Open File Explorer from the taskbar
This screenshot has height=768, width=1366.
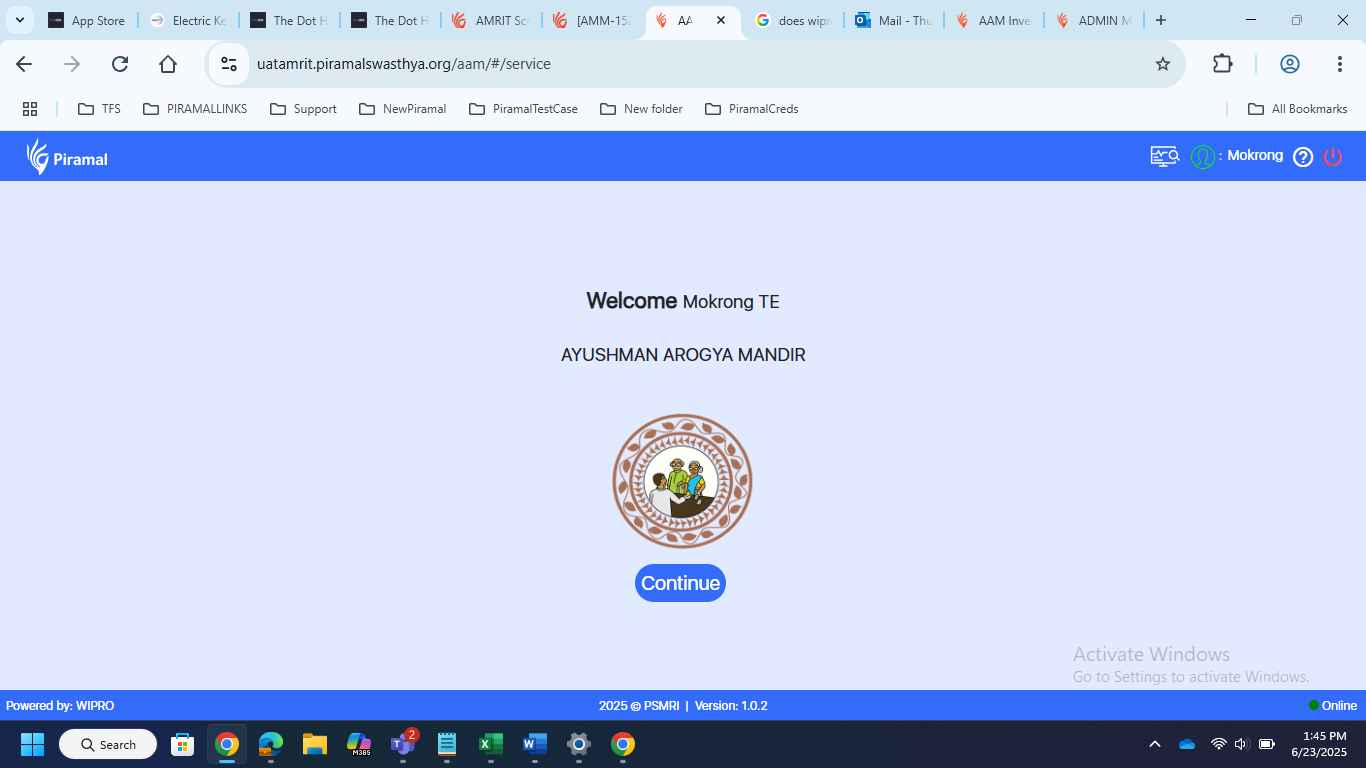(315, 744)
